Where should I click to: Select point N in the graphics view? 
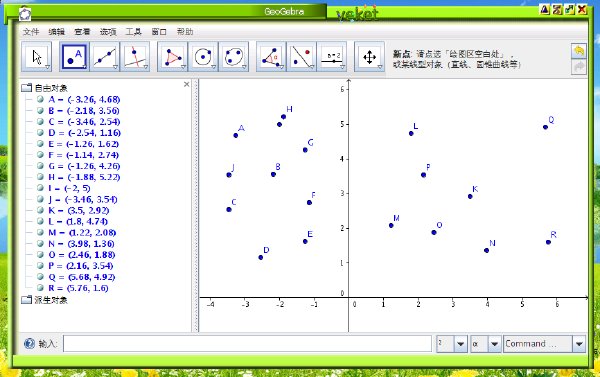coord(486,250)
